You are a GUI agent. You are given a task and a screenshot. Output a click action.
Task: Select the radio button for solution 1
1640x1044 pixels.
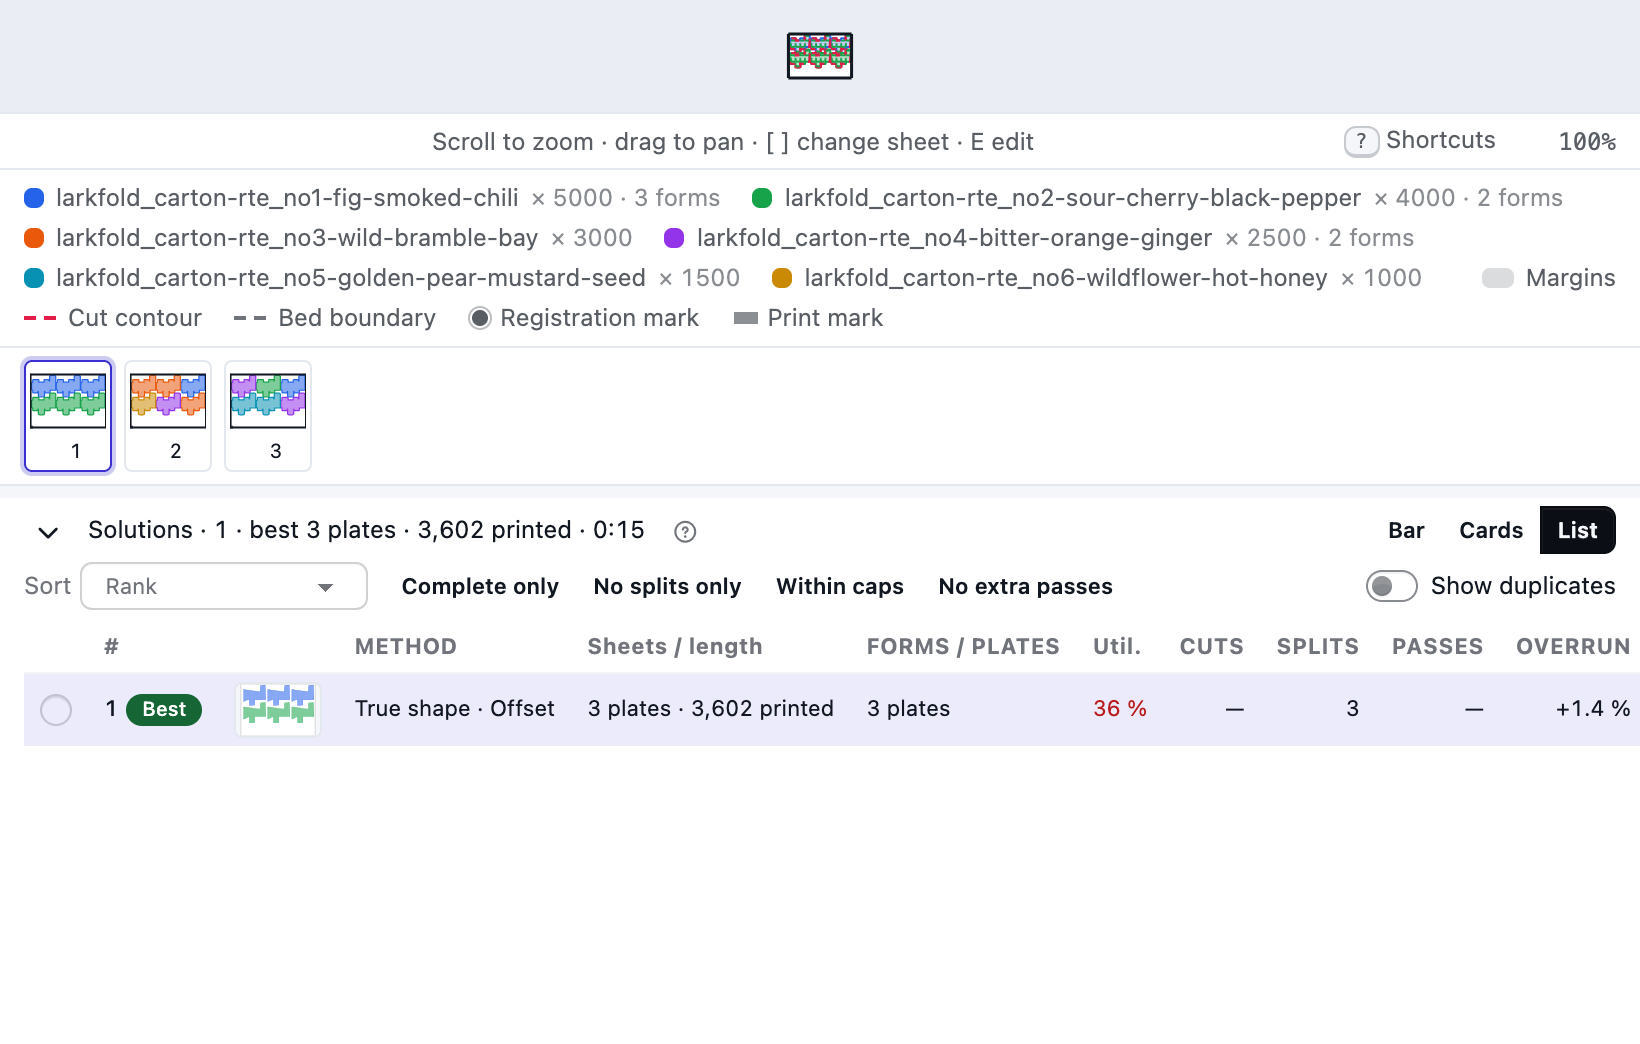point(56,710)
